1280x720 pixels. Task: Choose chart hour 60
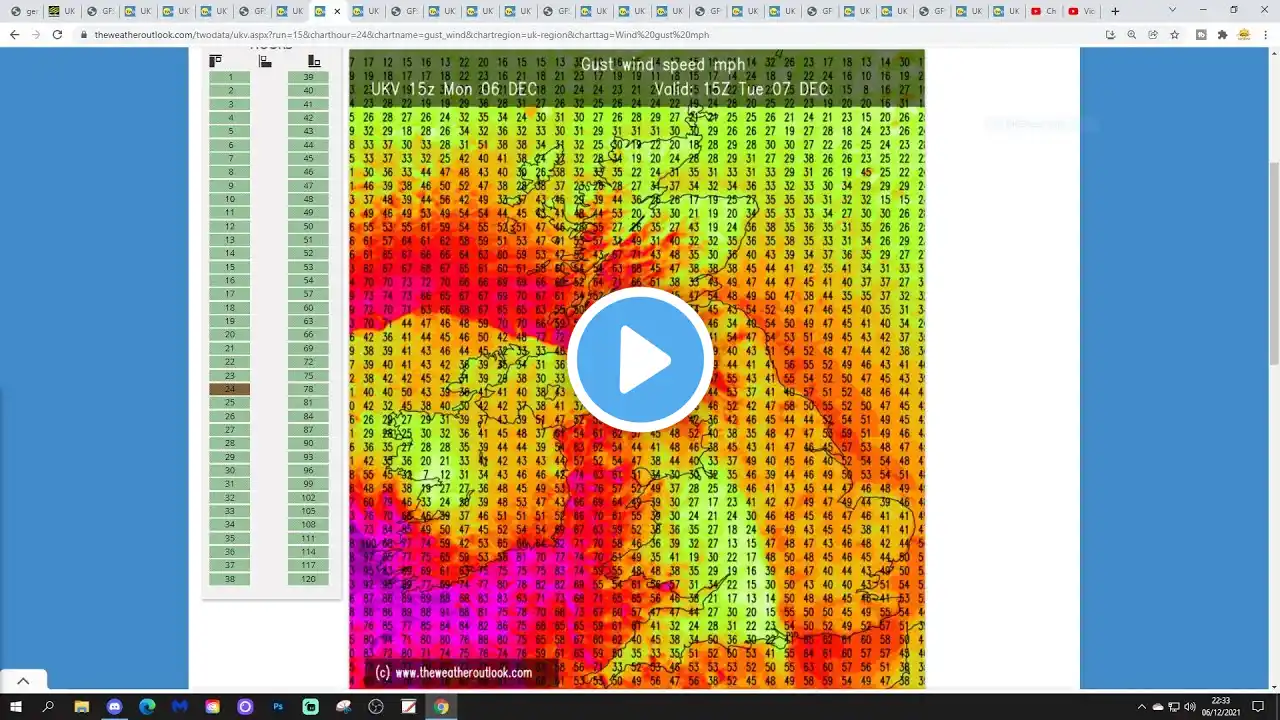[308, 308]
